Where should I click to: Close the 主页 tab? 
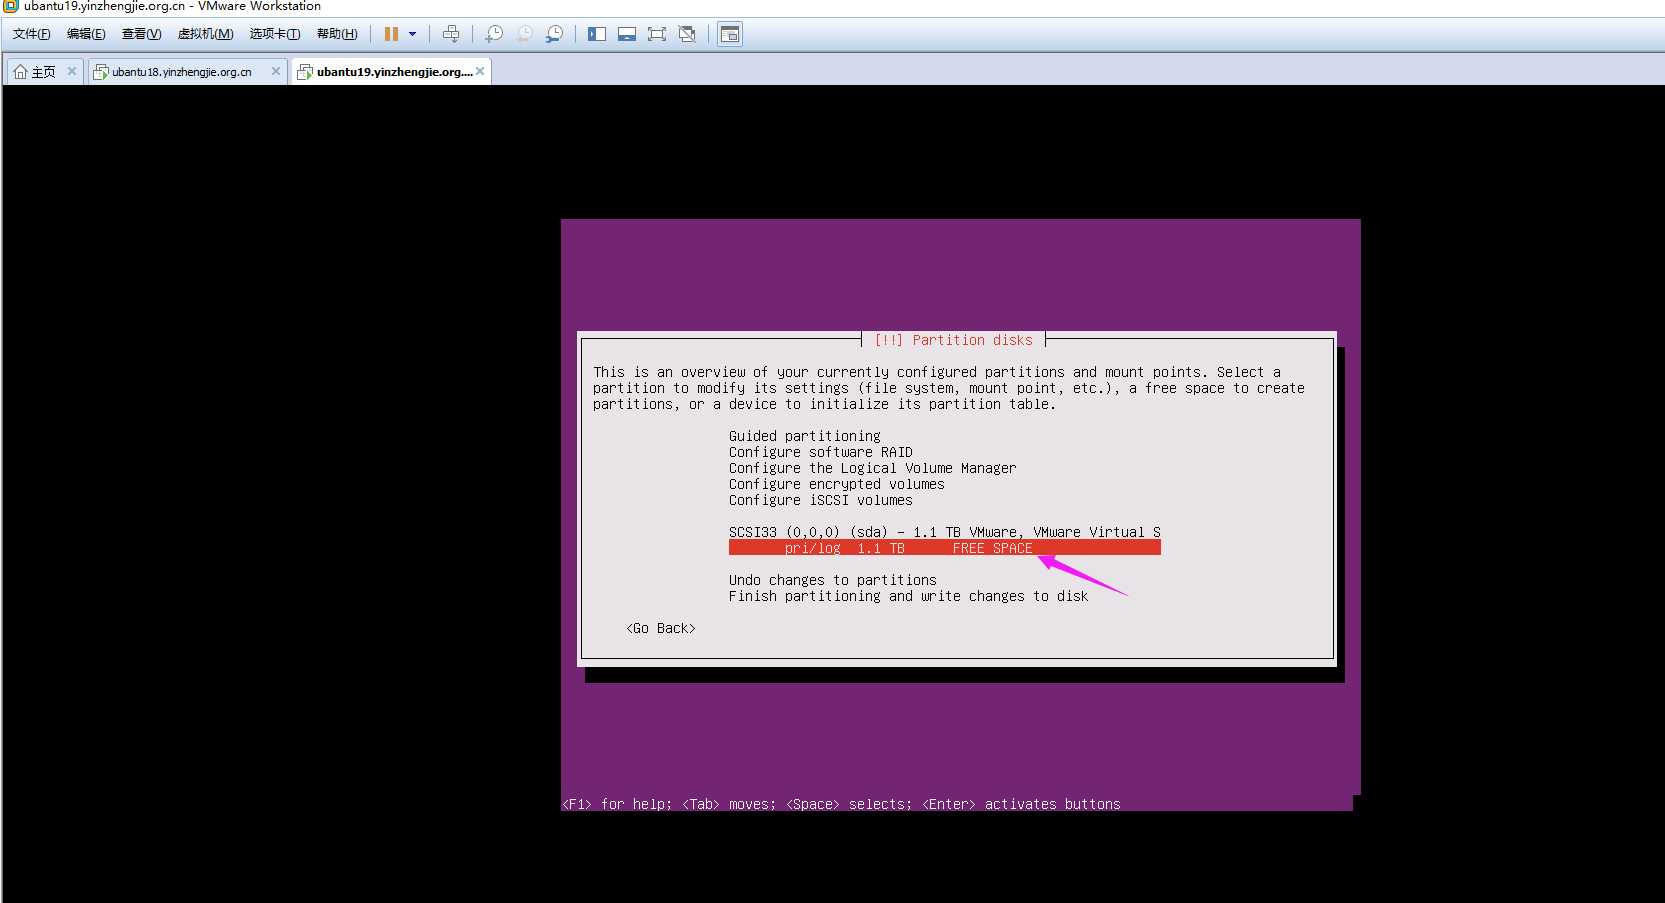pyautogui.click(x=72, y=71)
